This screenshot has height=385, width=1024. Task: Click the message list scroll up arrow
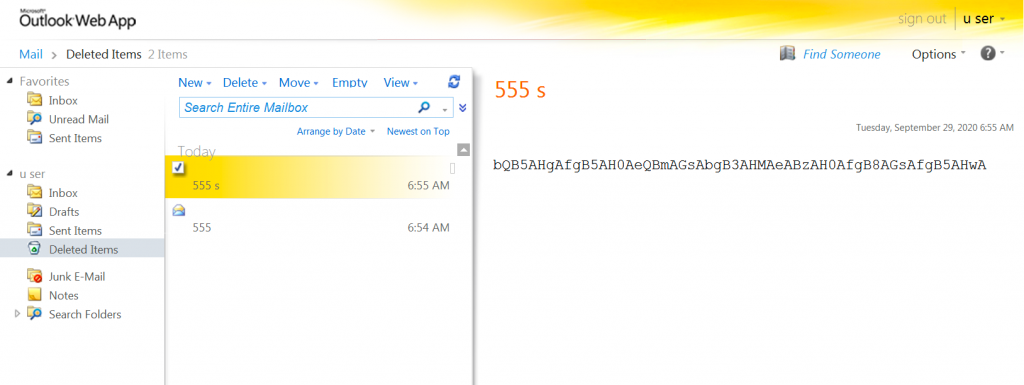tap(464, 150)
